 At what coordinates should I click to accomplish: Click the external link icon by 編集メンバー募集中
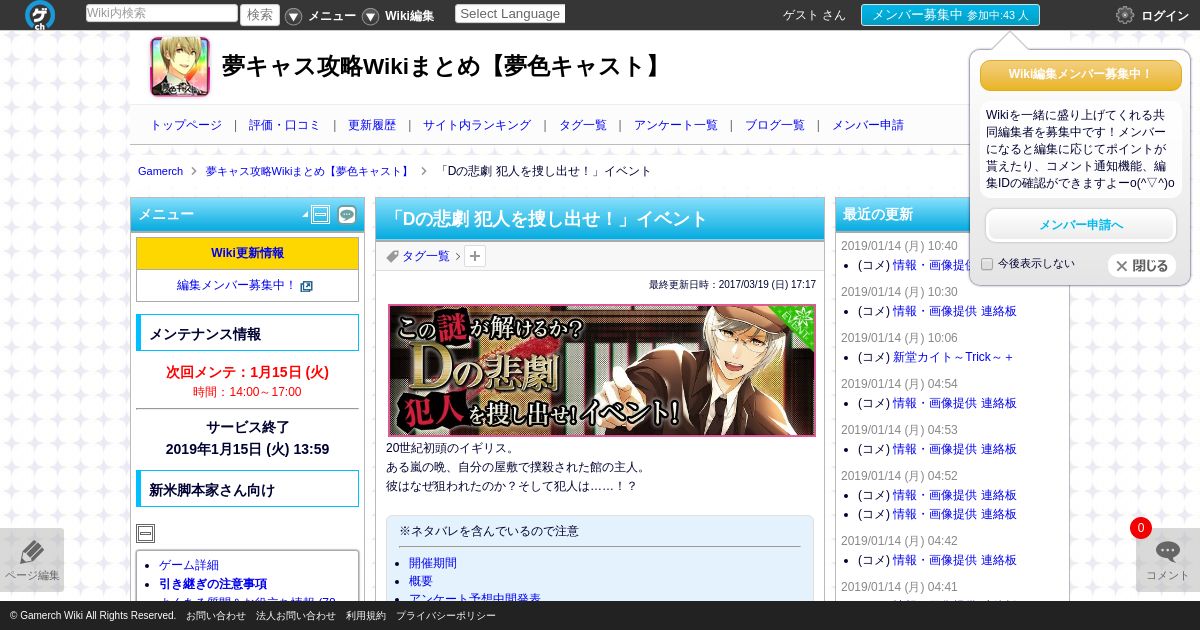(306, 286)
